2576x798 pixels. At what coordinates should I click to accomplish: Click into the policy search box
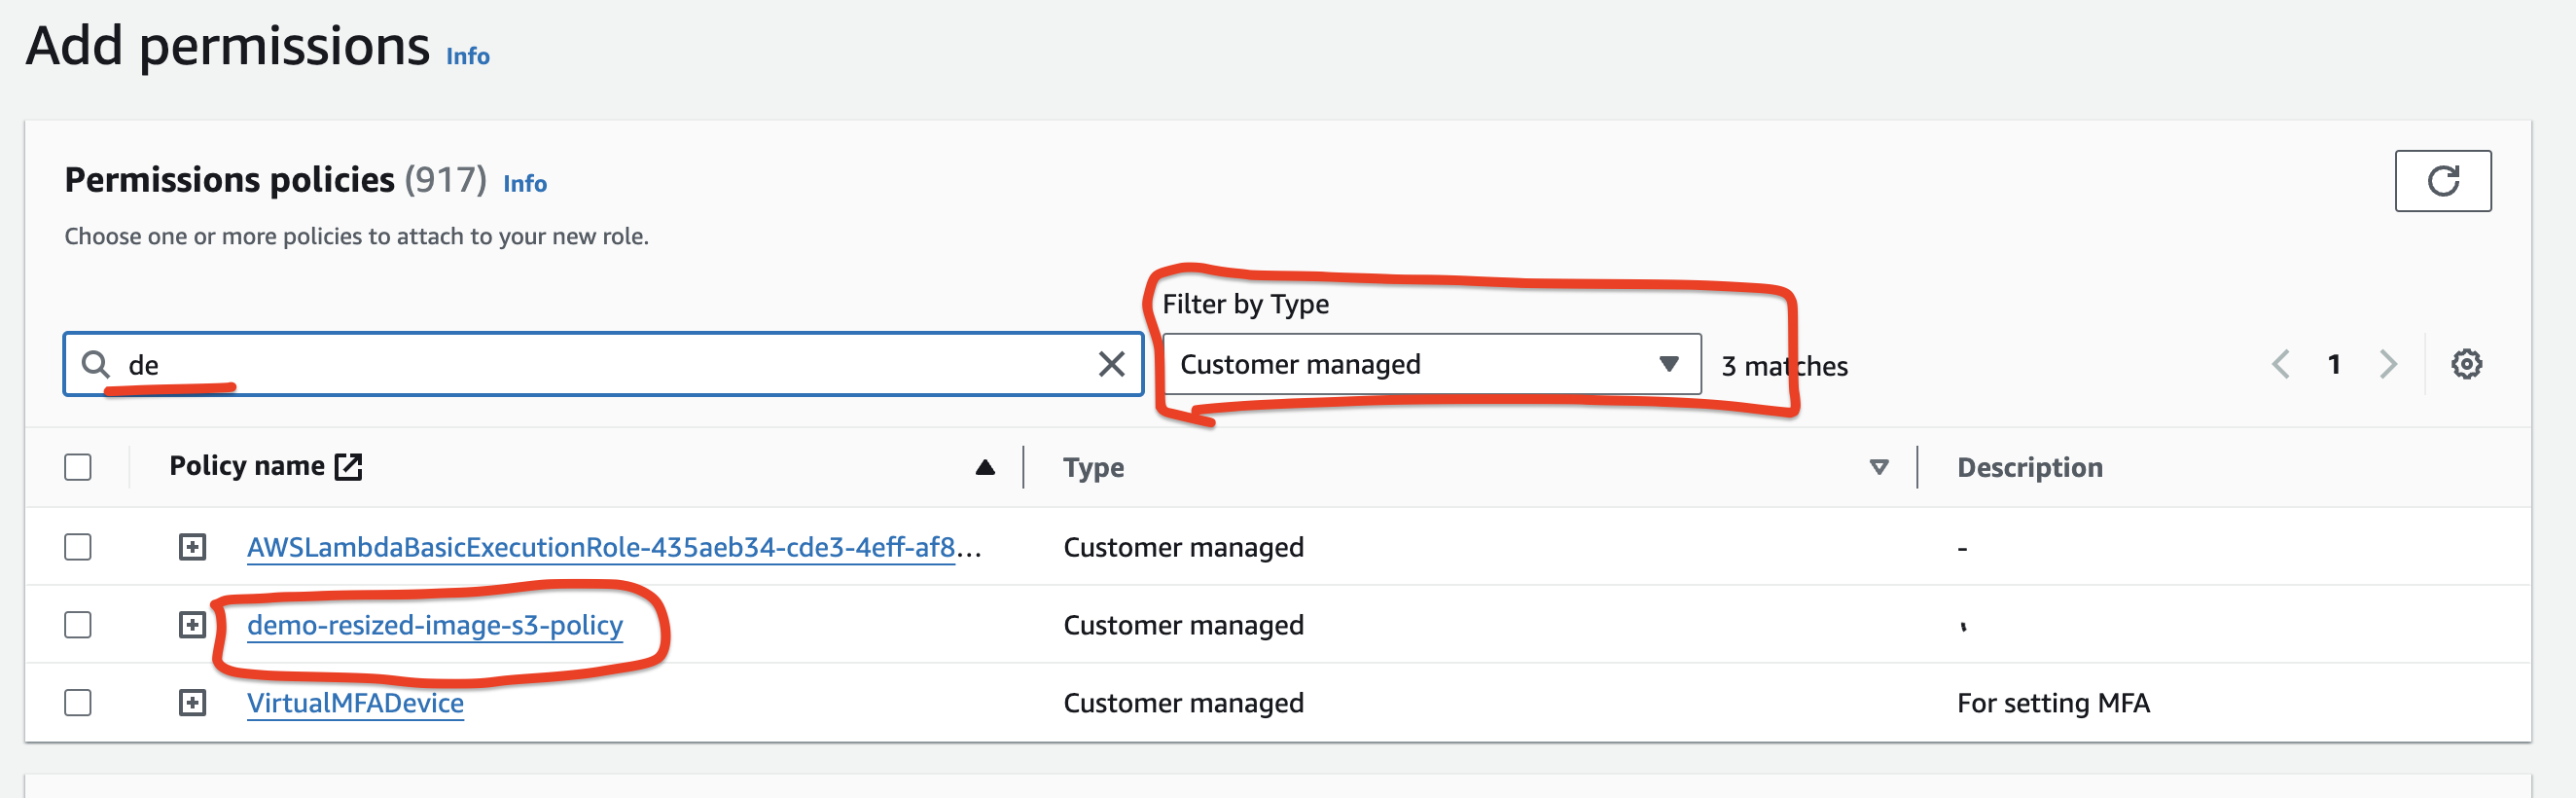600,364
